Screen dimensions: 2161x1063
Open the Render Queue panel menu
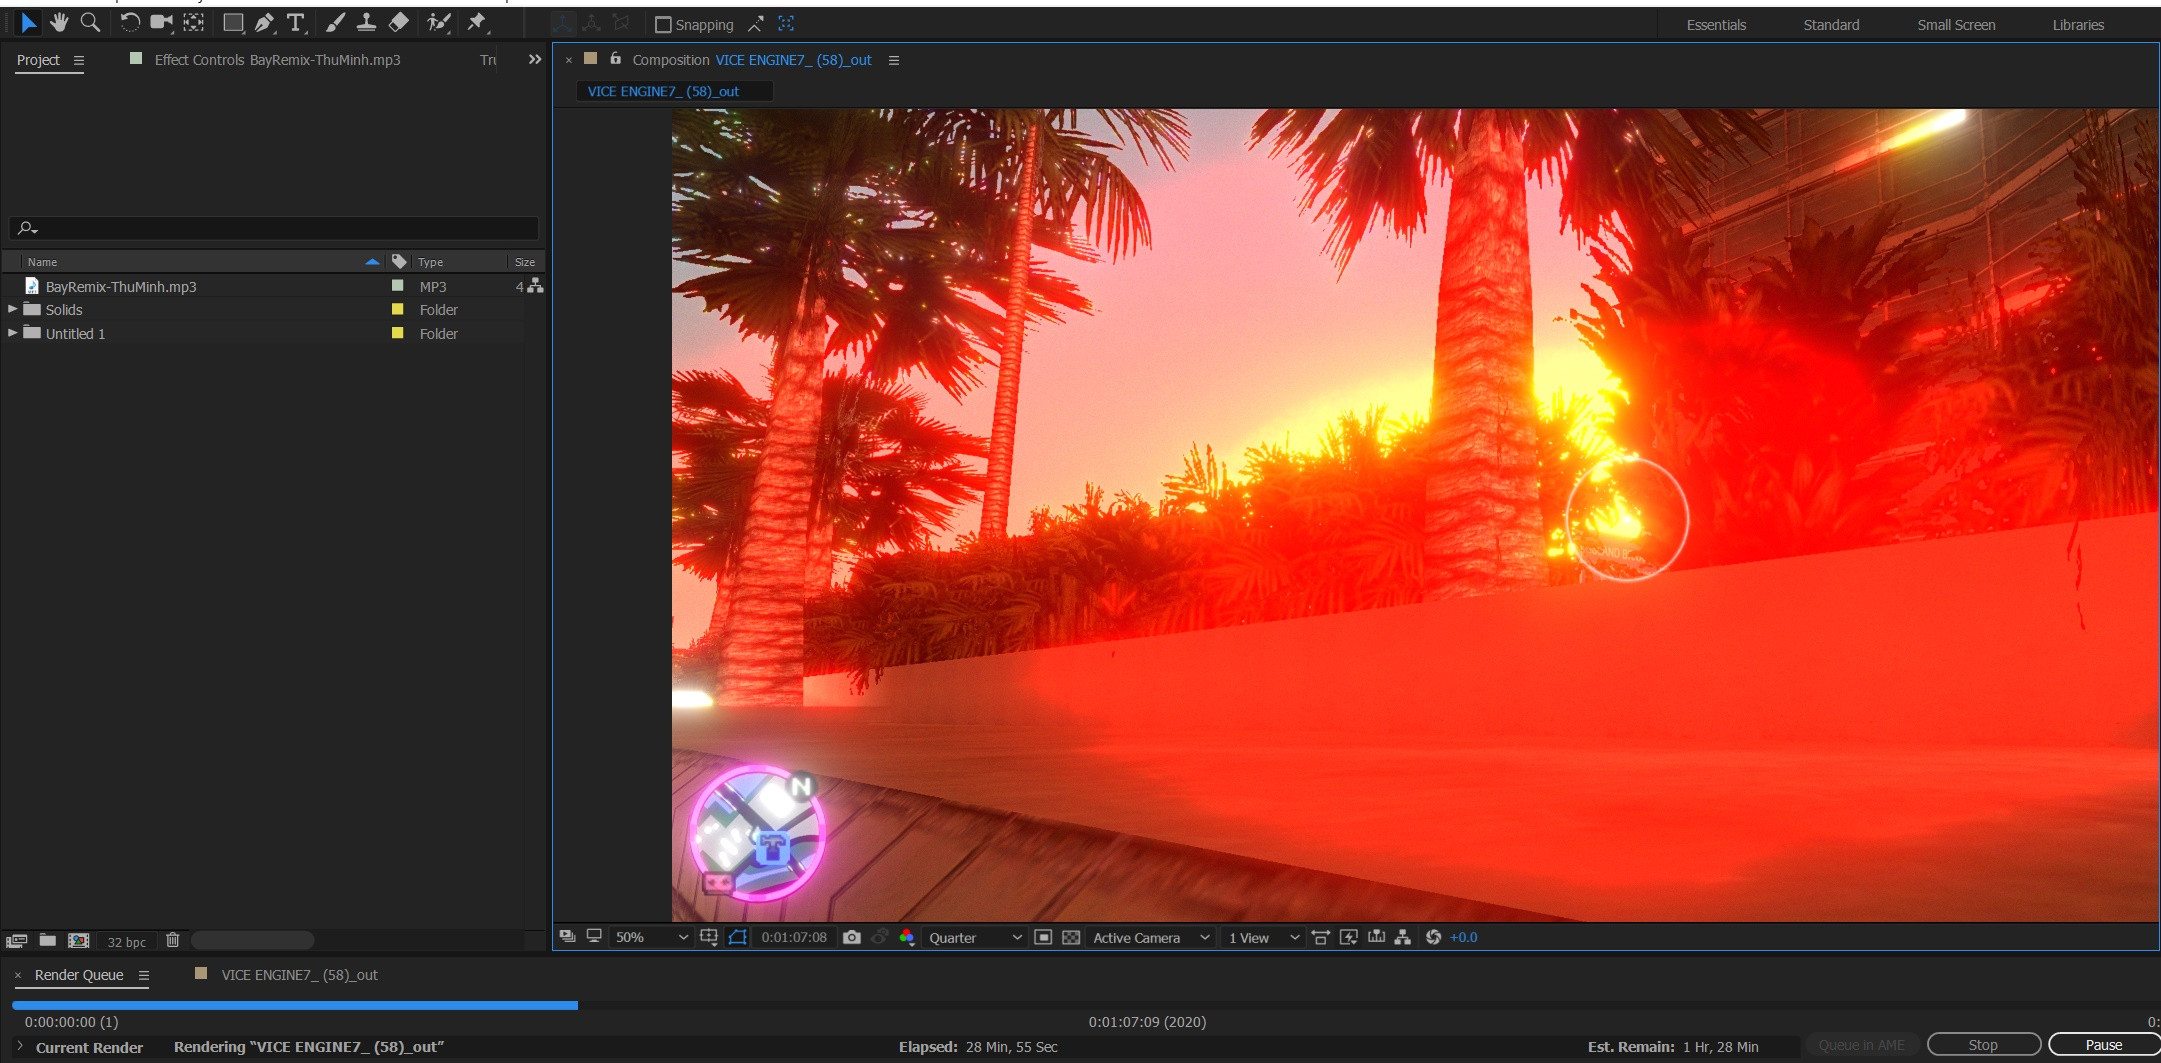[144, 975]
